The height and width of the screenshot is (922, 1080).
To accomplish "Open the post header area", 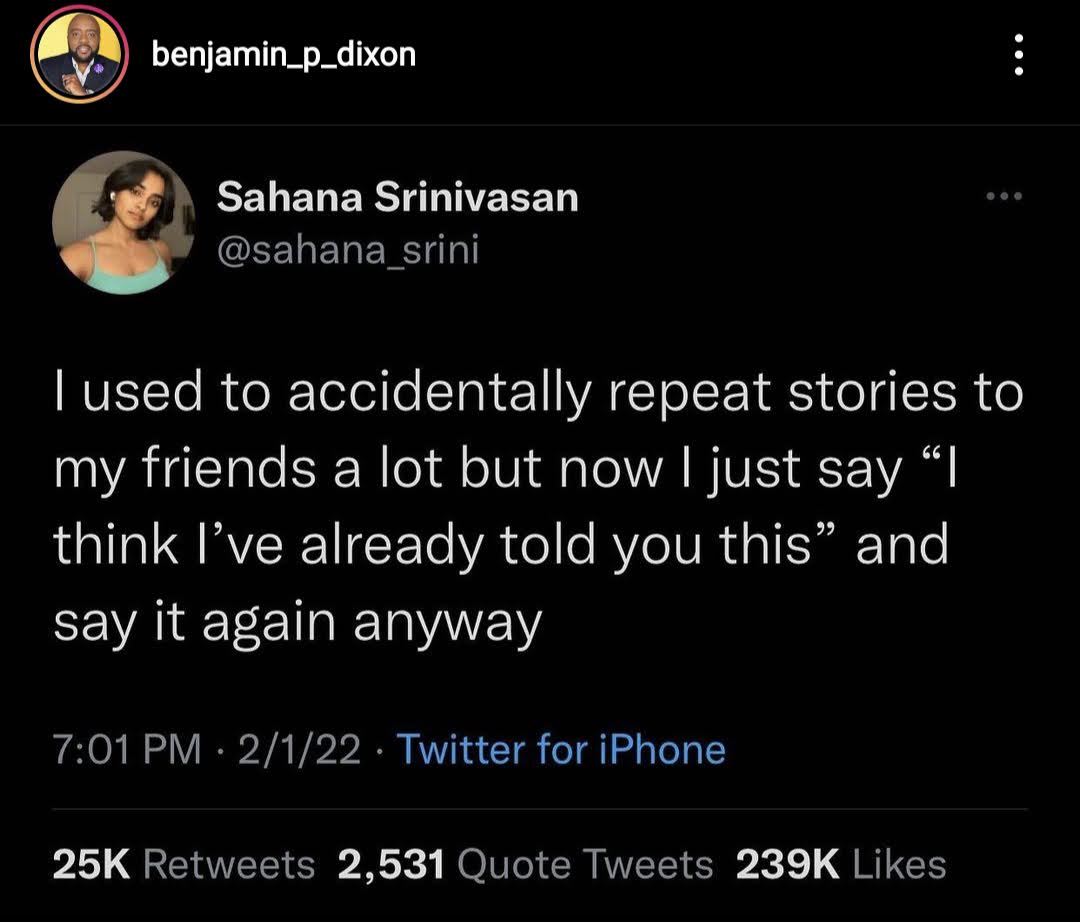I will [x=540, y=57].
